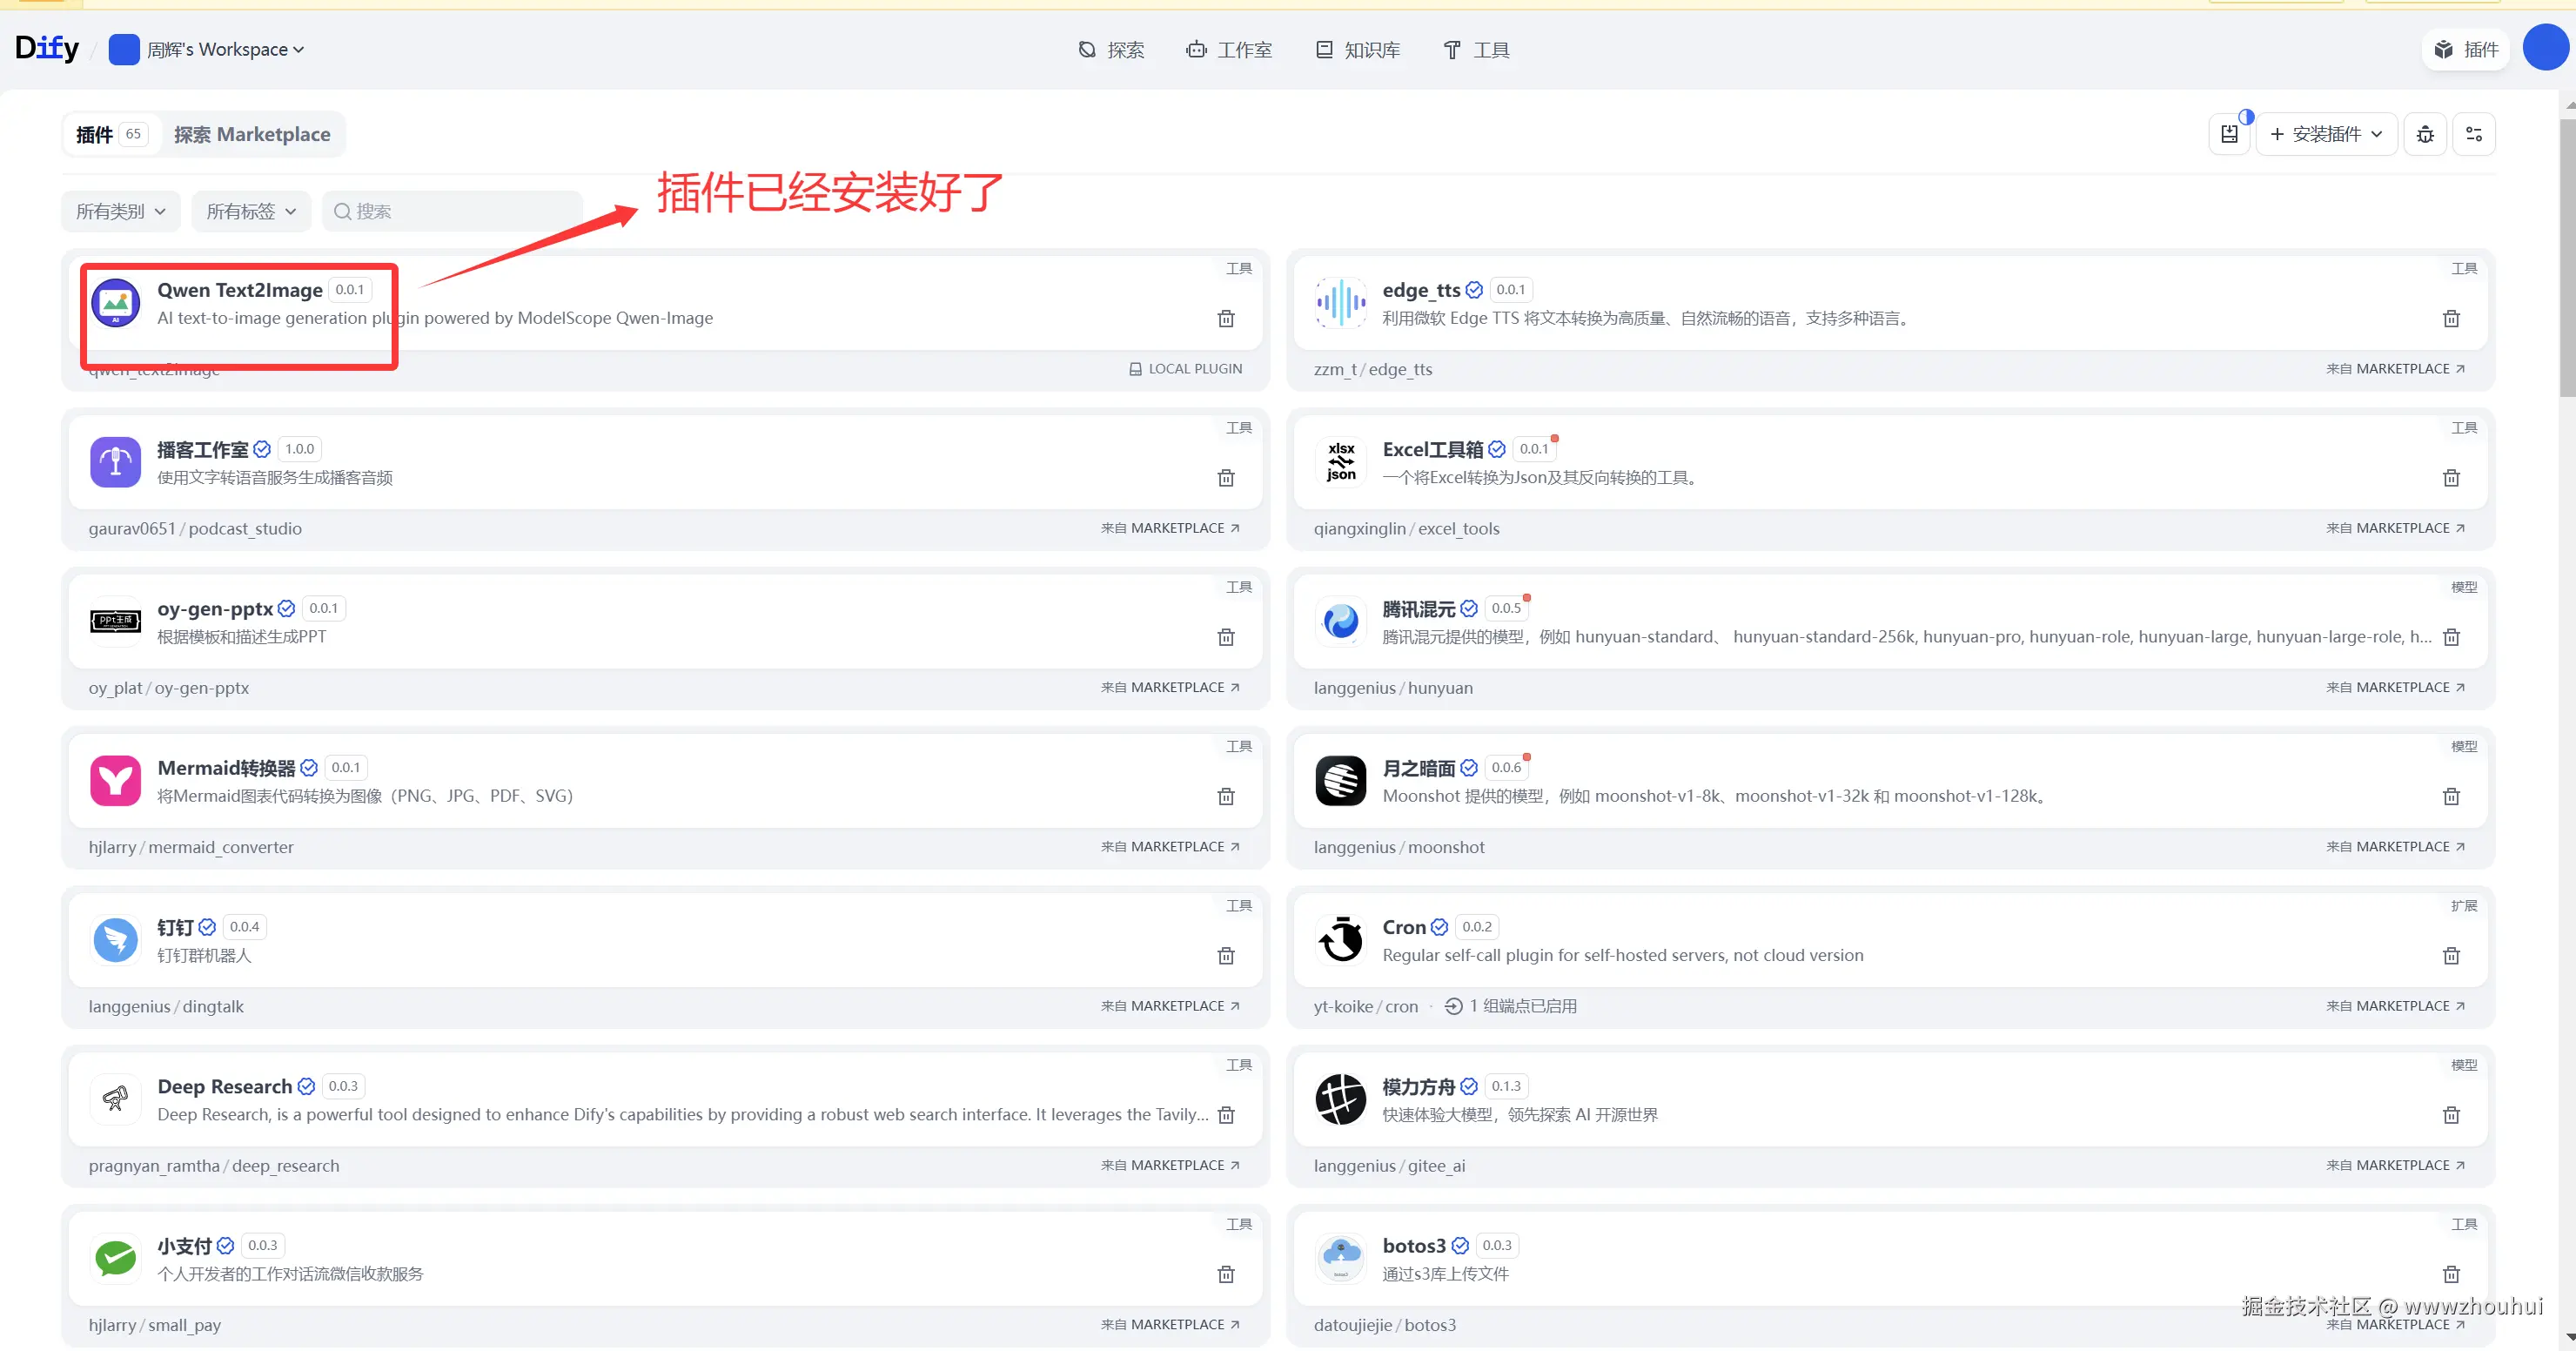Click the 插件 button in header
Screen dimensions: 2576x1351
click(x=2466, y=49)
